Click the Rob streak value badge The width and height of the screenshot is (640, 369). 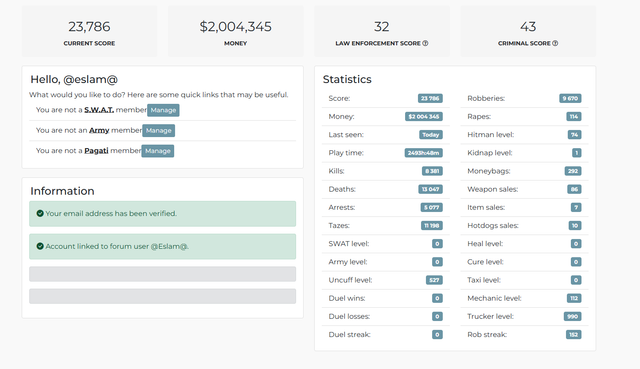pyautogui.click(x=573, y=335)
